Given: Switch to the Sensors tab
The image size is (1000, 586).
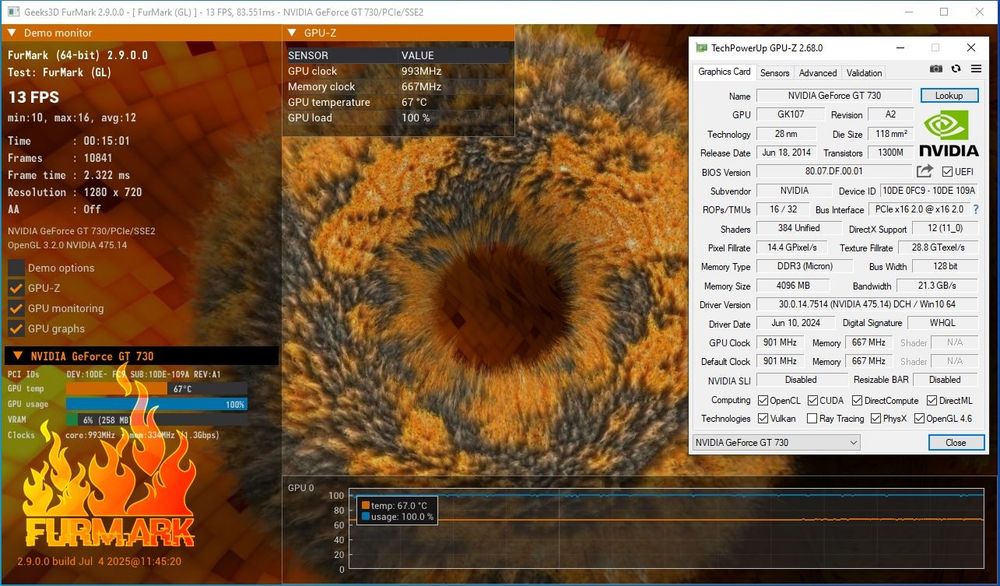Looking at the screenshot, I should 775,73.
